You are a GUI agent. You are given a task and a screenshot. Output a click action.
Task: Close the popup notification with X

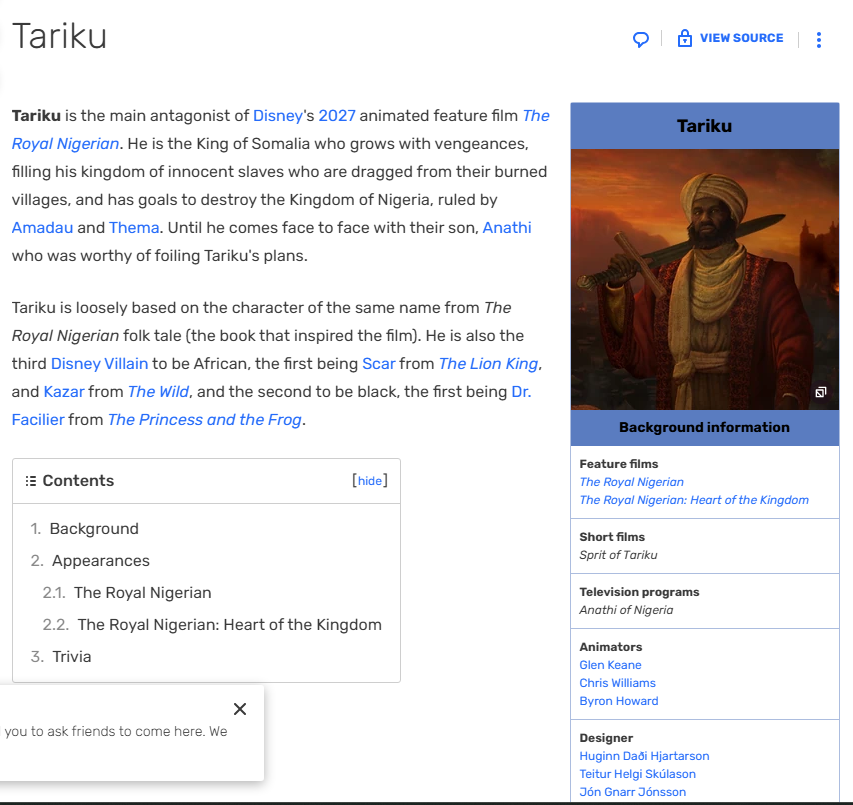pos(240,709)
